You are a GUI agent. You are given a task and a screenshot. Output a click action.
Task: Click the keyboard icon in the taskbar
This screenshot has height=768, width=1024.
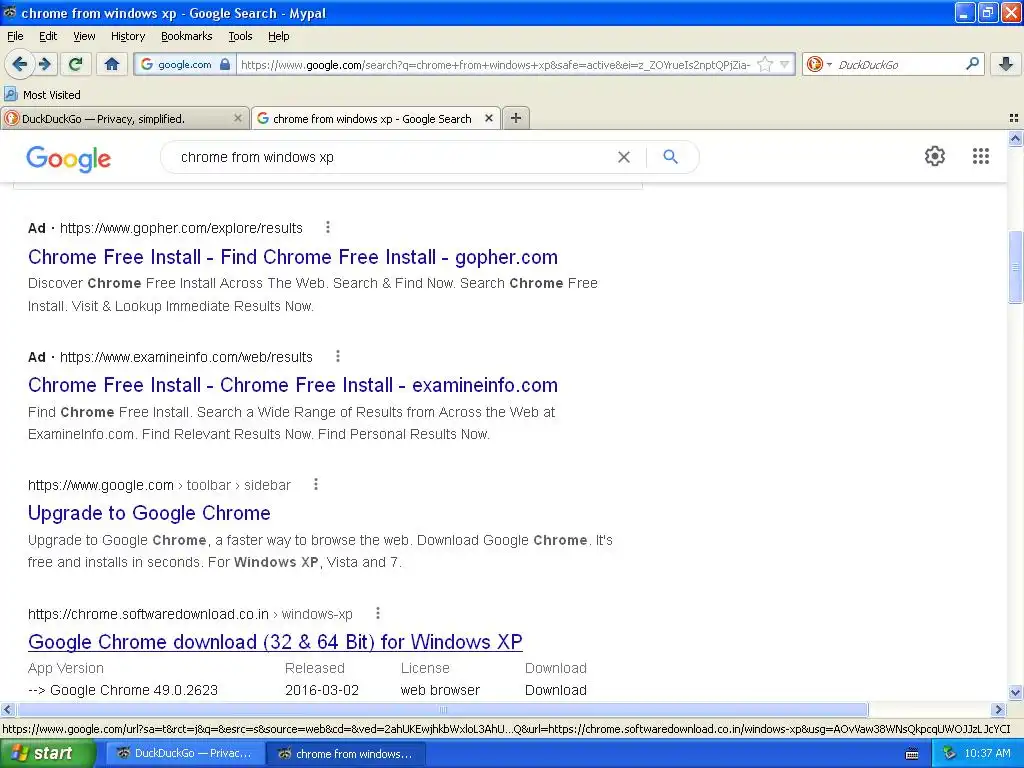[x=912, y=754]
